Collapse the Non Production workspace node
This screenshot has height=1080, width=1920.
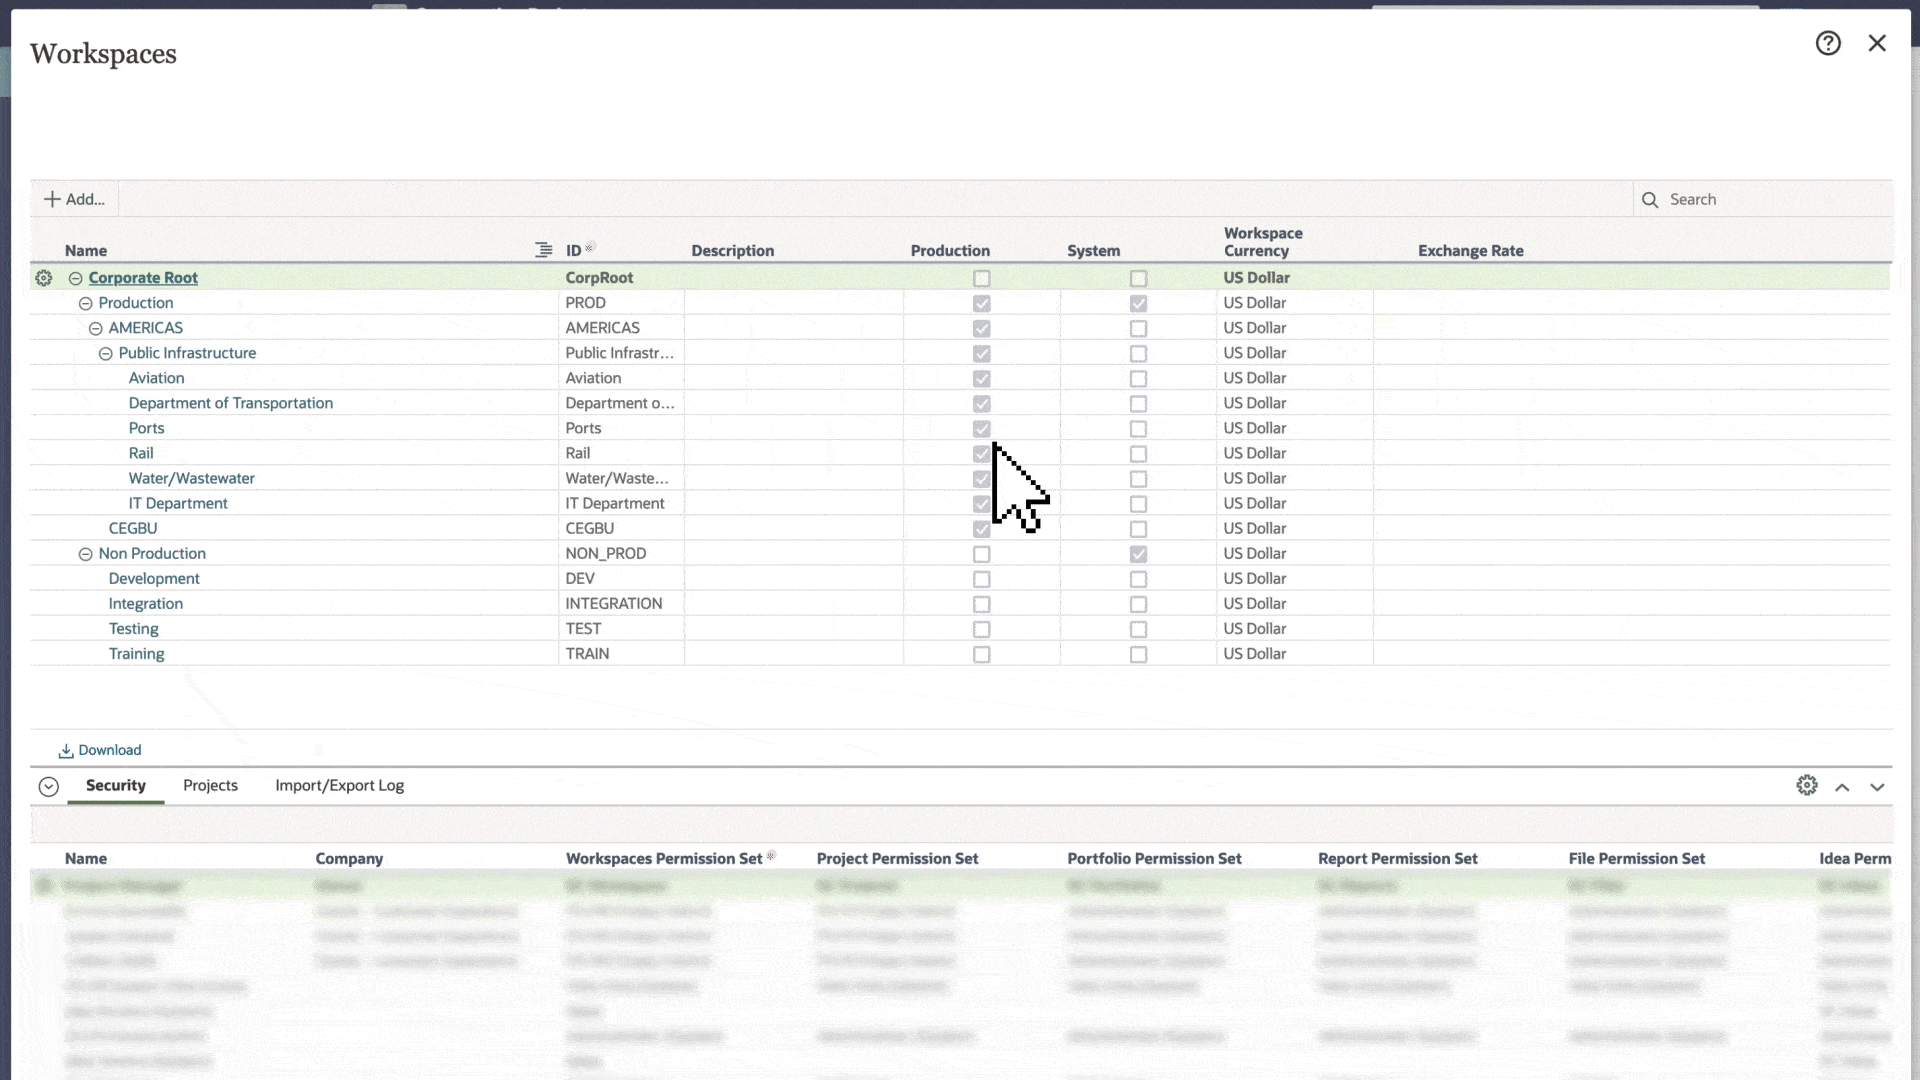[x=86, y=554]
